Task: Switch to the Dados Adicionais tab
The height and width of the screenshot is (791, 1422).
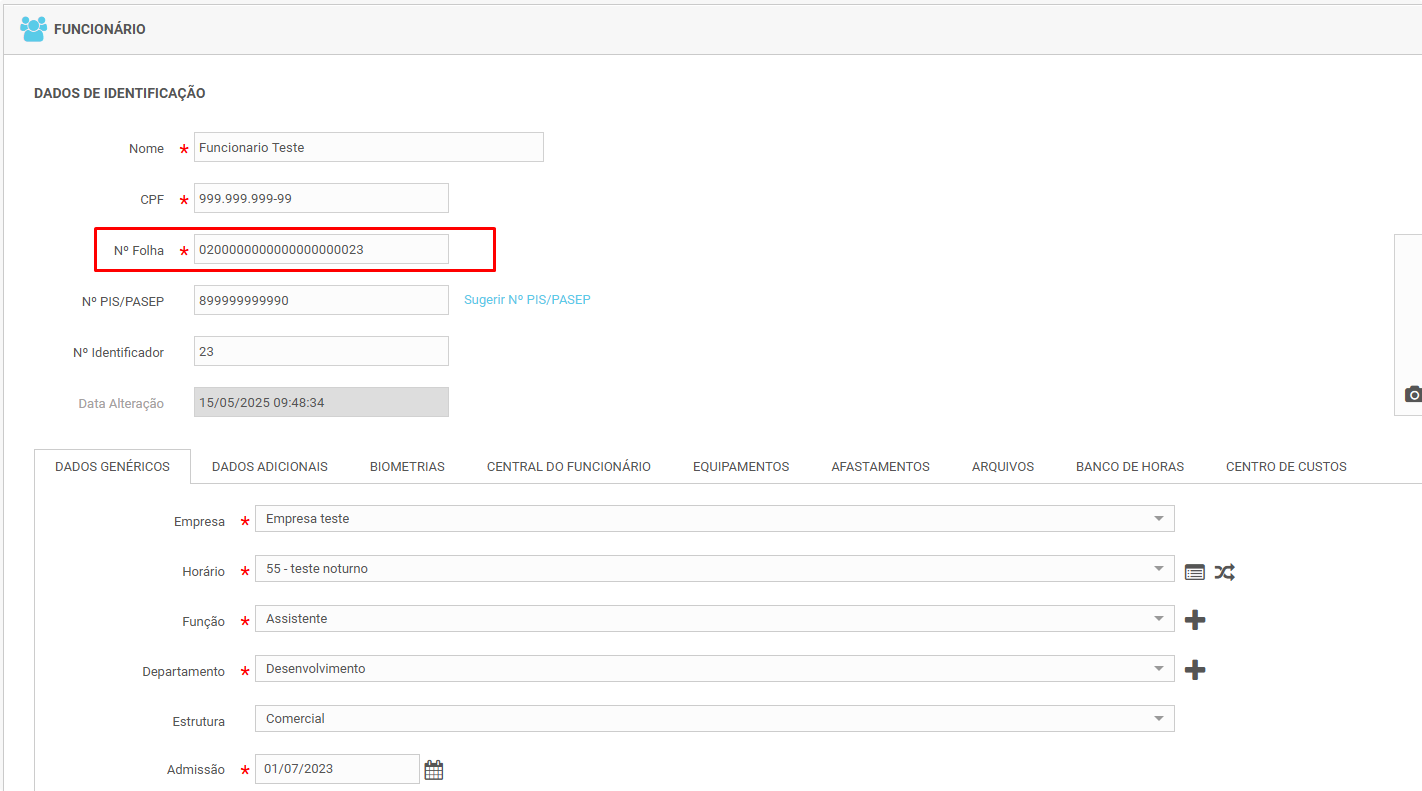Action: 270,467
